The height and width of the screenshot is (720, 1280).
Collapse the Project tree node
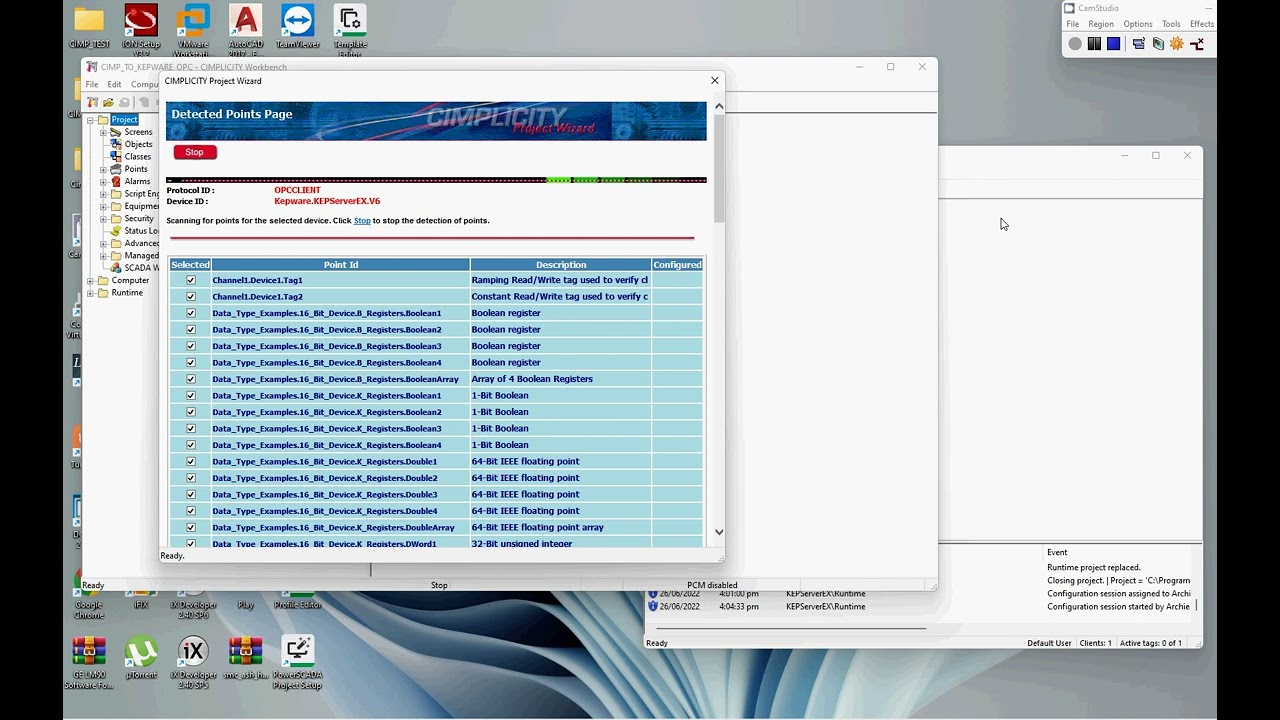click(x=90, y=120)
